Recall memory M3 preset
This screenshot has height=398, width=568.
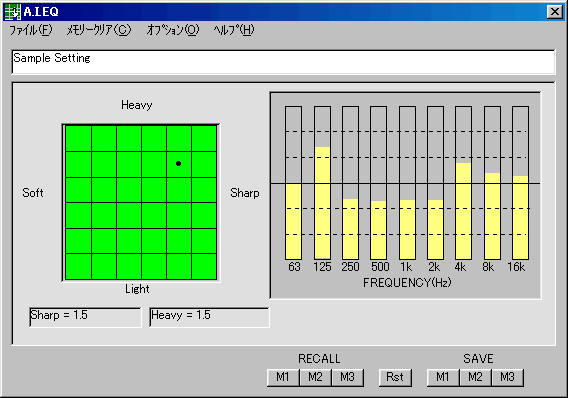pyautogui.click(x=347, y=377)
